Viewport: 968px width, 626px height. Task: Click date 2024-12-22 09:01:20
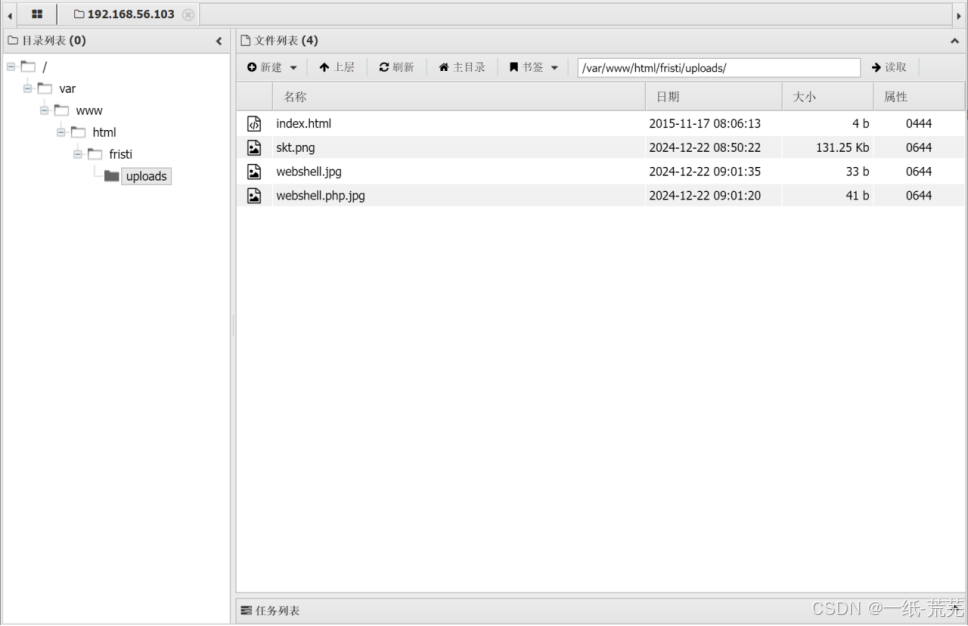pos(704,196)
